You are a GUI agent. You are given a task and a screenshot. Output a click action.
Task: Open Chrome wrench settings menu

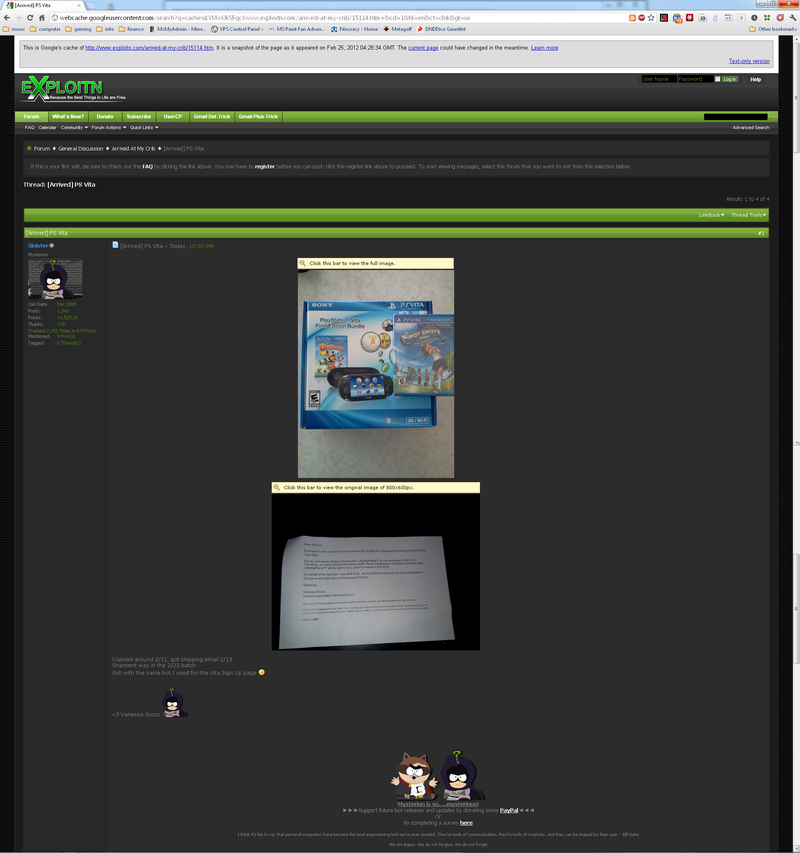pyautogui.click(x=793, y=17)
